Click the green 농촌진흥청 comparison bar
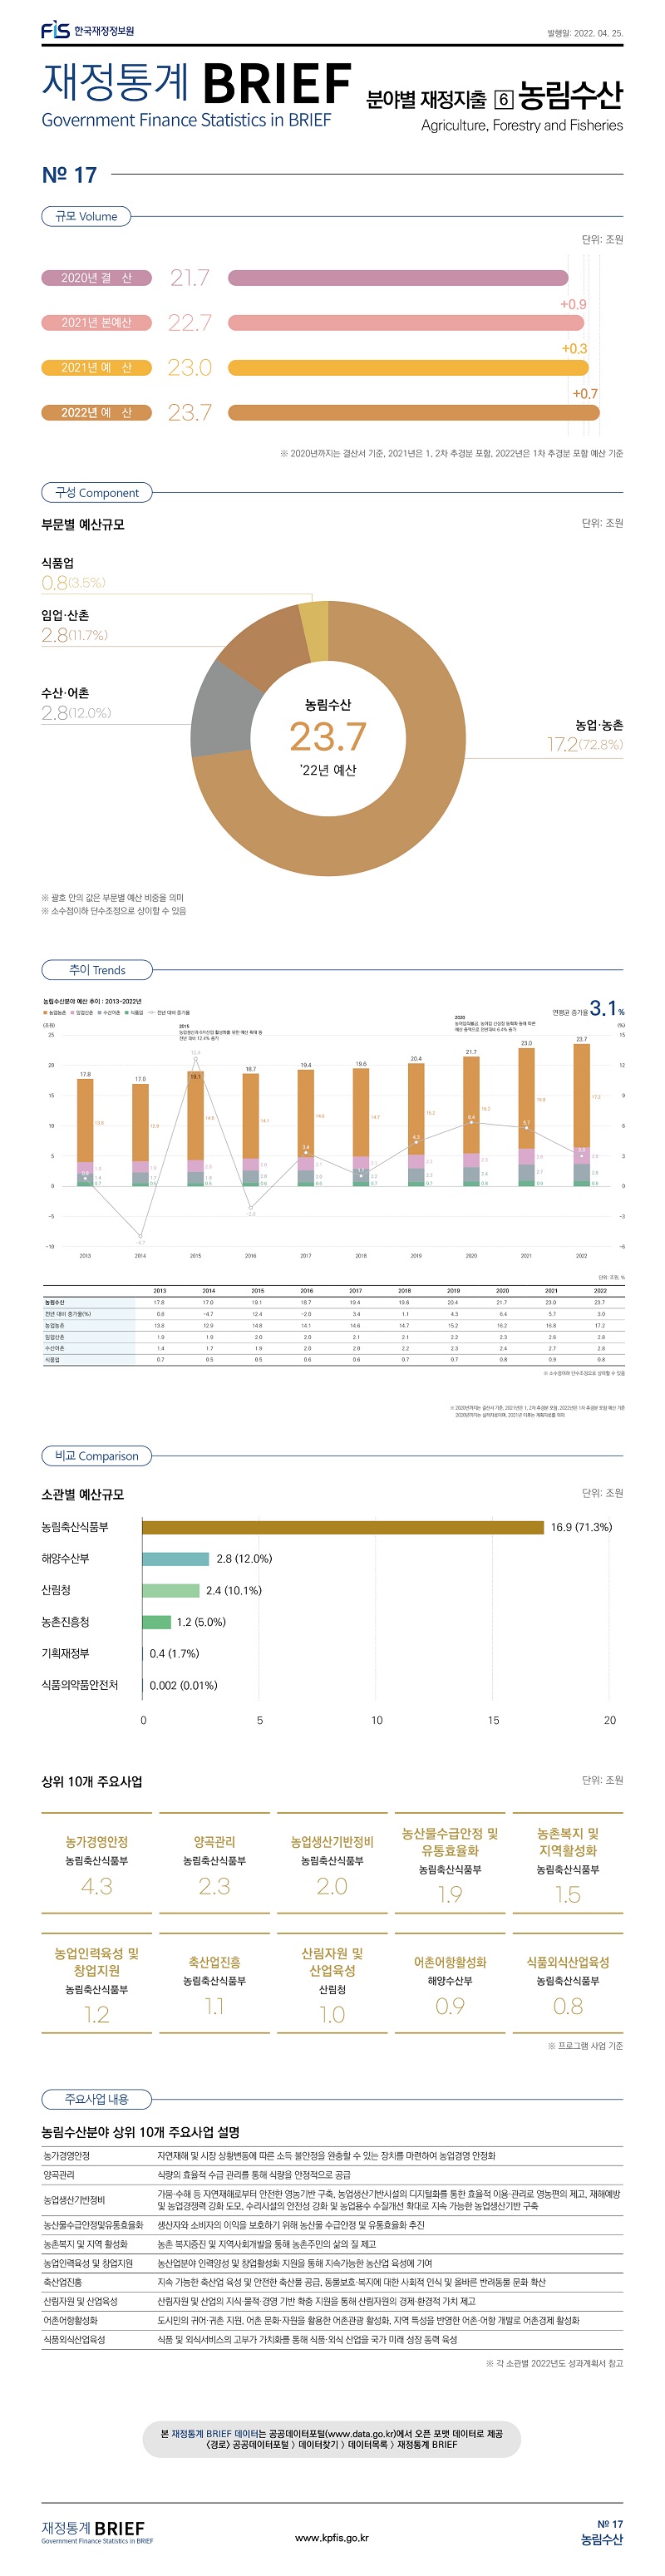Image resolution: width=665 pixels, height=2576 pixels. [x=157, y=1622]
